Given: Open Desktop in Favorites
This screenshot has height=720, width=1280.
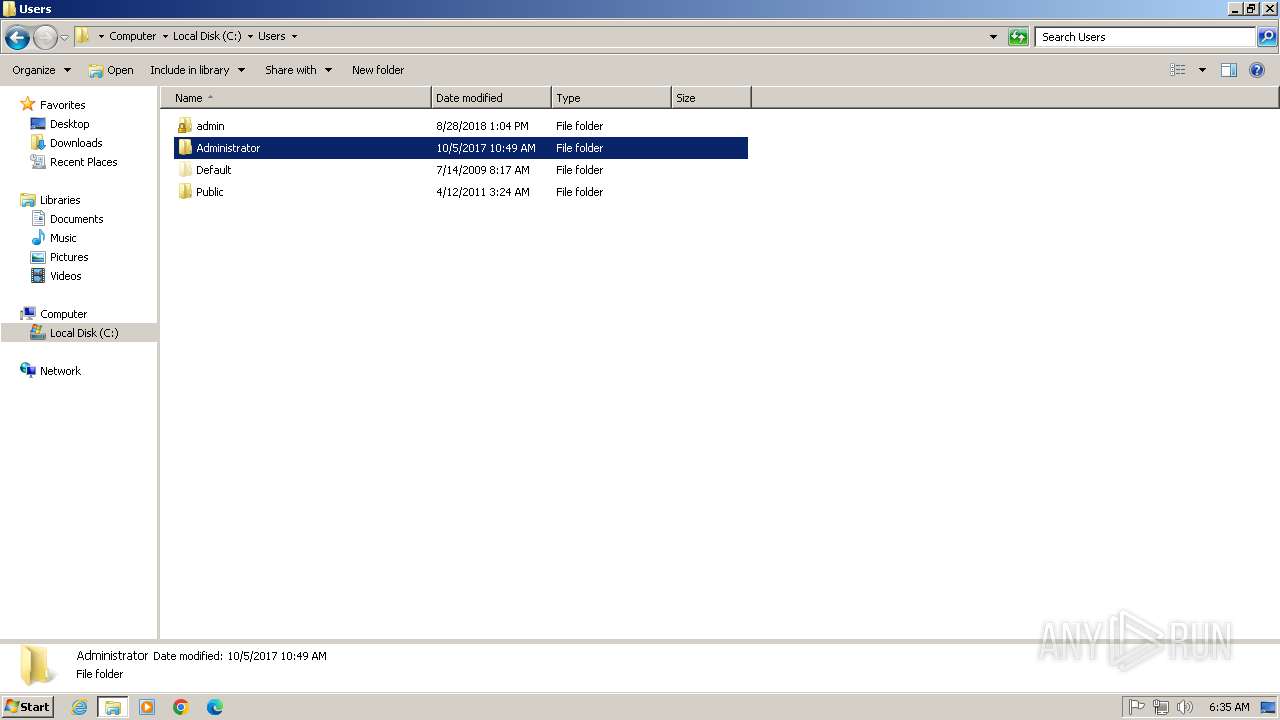Looking at the screenshot, I should [x=69, y=124].
